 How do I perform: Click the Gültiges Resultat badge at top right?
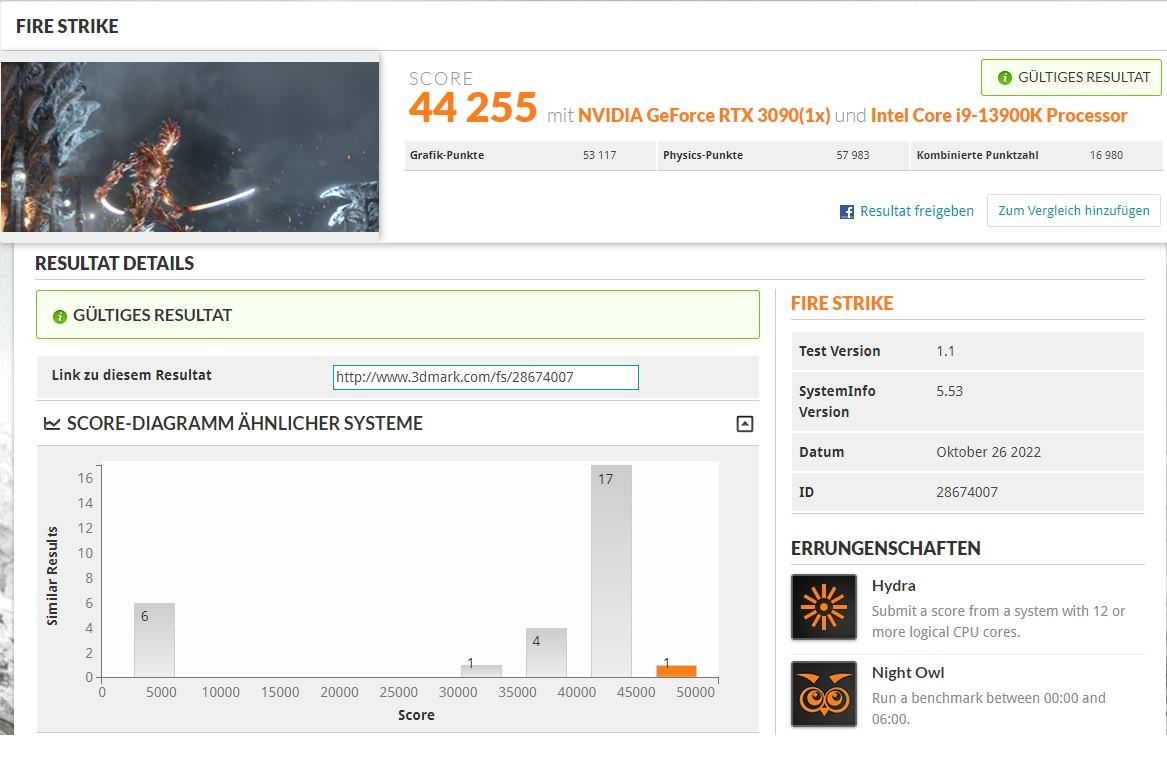[x=1071, y=77]
